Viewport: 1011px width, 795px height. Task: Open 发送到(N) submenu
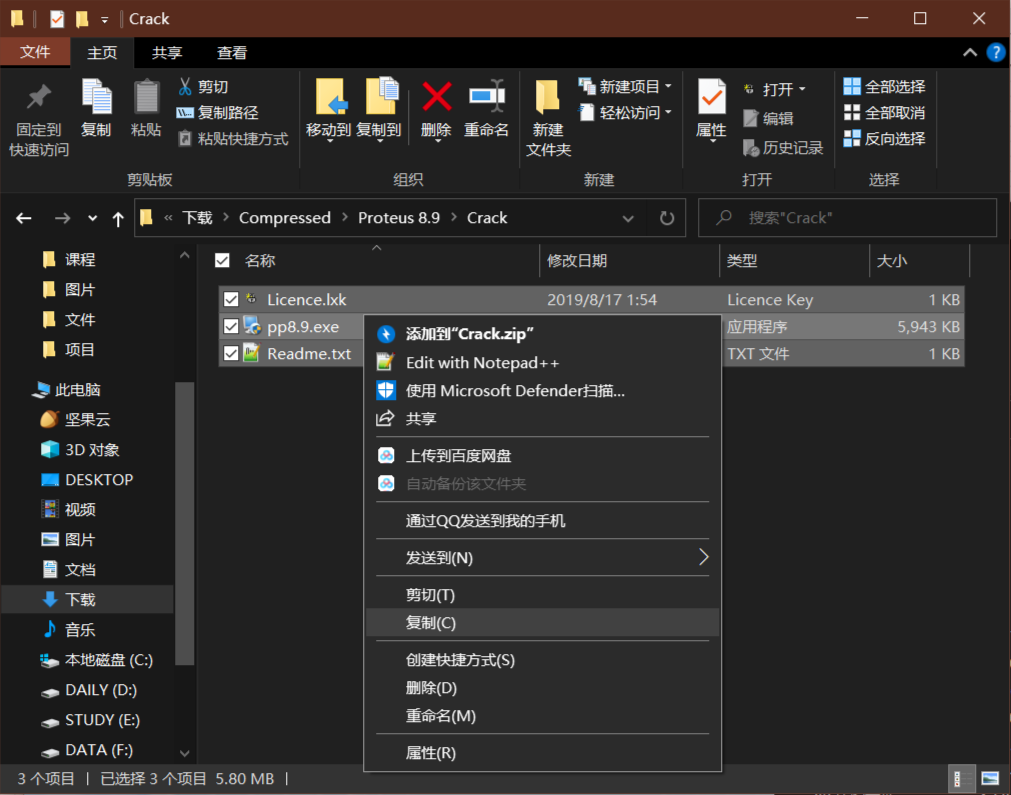click(x=543, y=558)
